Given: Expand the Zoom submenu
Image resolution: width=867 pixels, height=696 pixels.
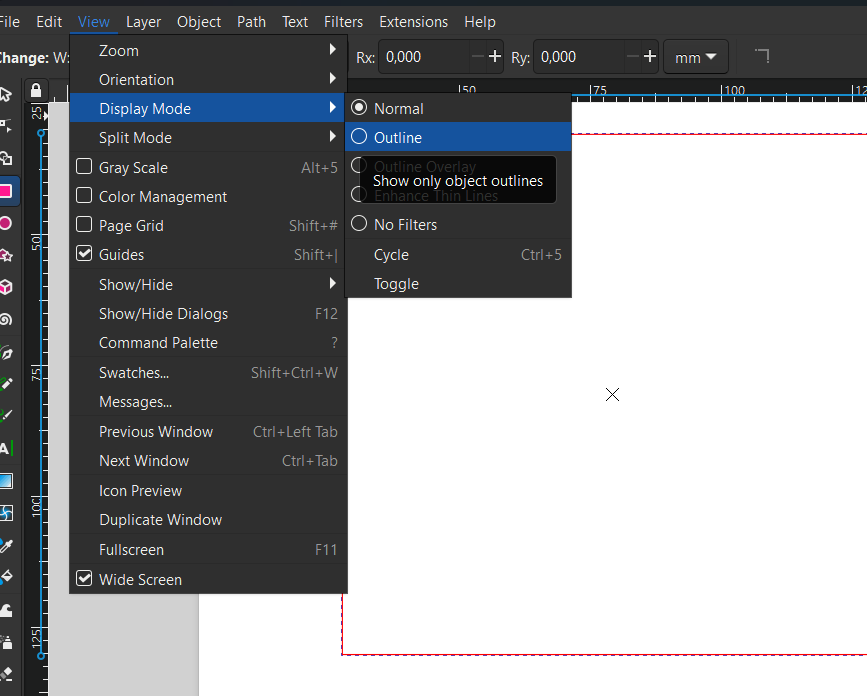Looking at the screenshot, I should point(208,50).
